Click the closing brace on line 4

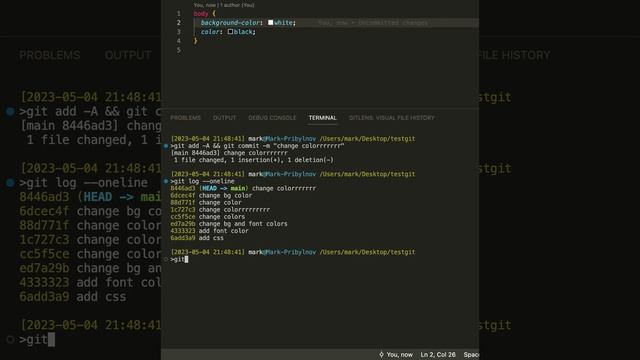[x=196, y=40]
